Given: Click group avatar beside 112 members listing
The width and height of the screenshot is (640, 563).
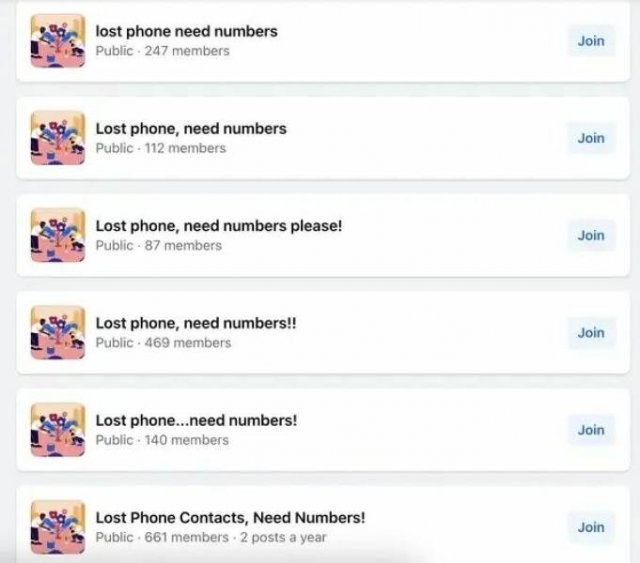Looking at the screenshot, I should tap(58, 138).
